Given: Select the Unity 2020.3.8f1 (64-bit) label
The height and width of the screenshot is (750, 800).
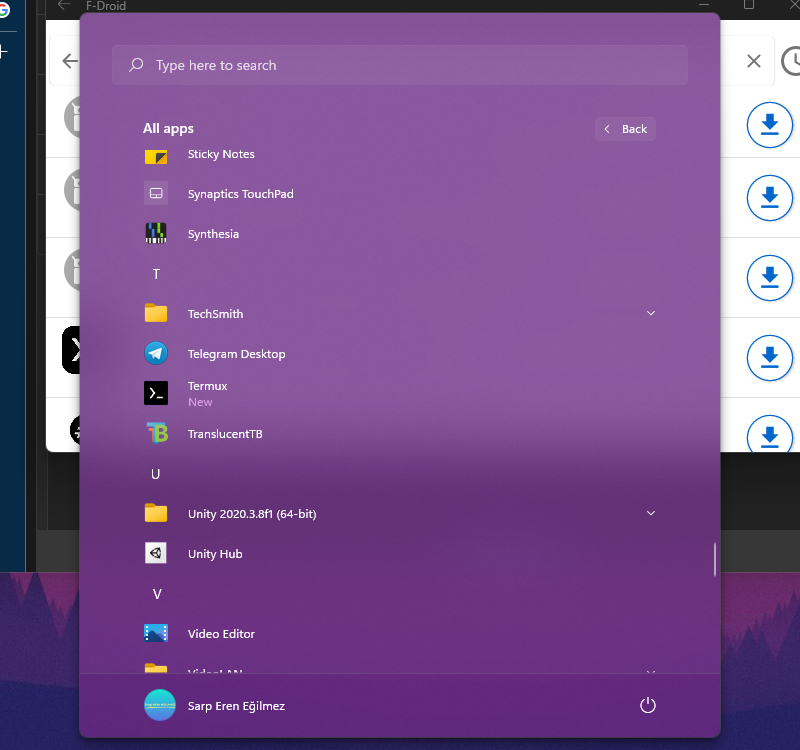Looking at the screenshot, I should tap(252, 514).
